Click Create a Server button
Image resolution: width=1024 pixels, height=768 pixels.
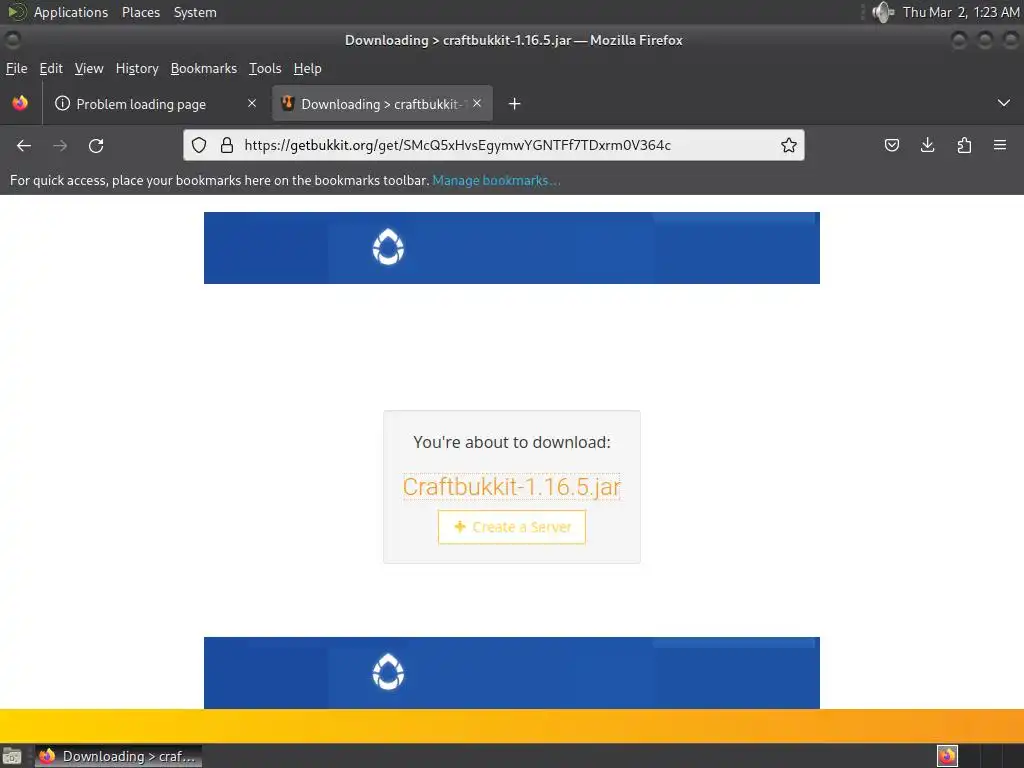point(511,527)
